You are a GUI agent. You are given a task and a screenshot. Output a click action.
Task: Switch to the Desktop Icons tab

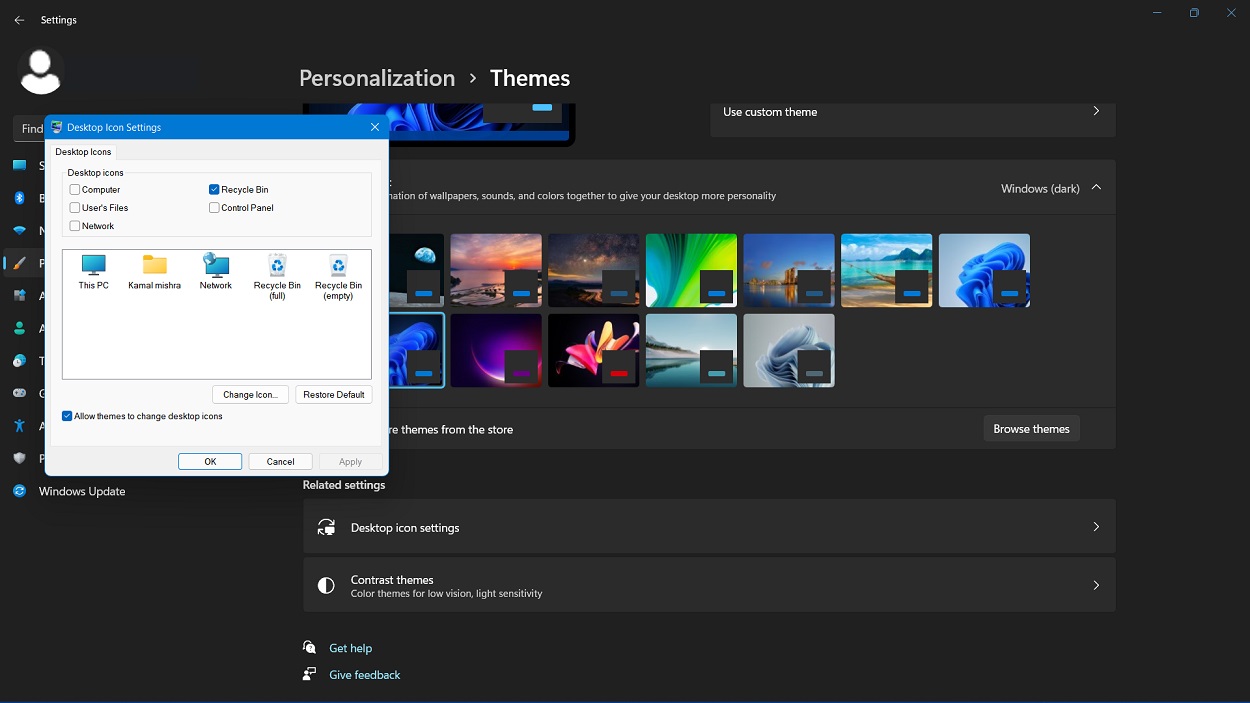(83, 151)
